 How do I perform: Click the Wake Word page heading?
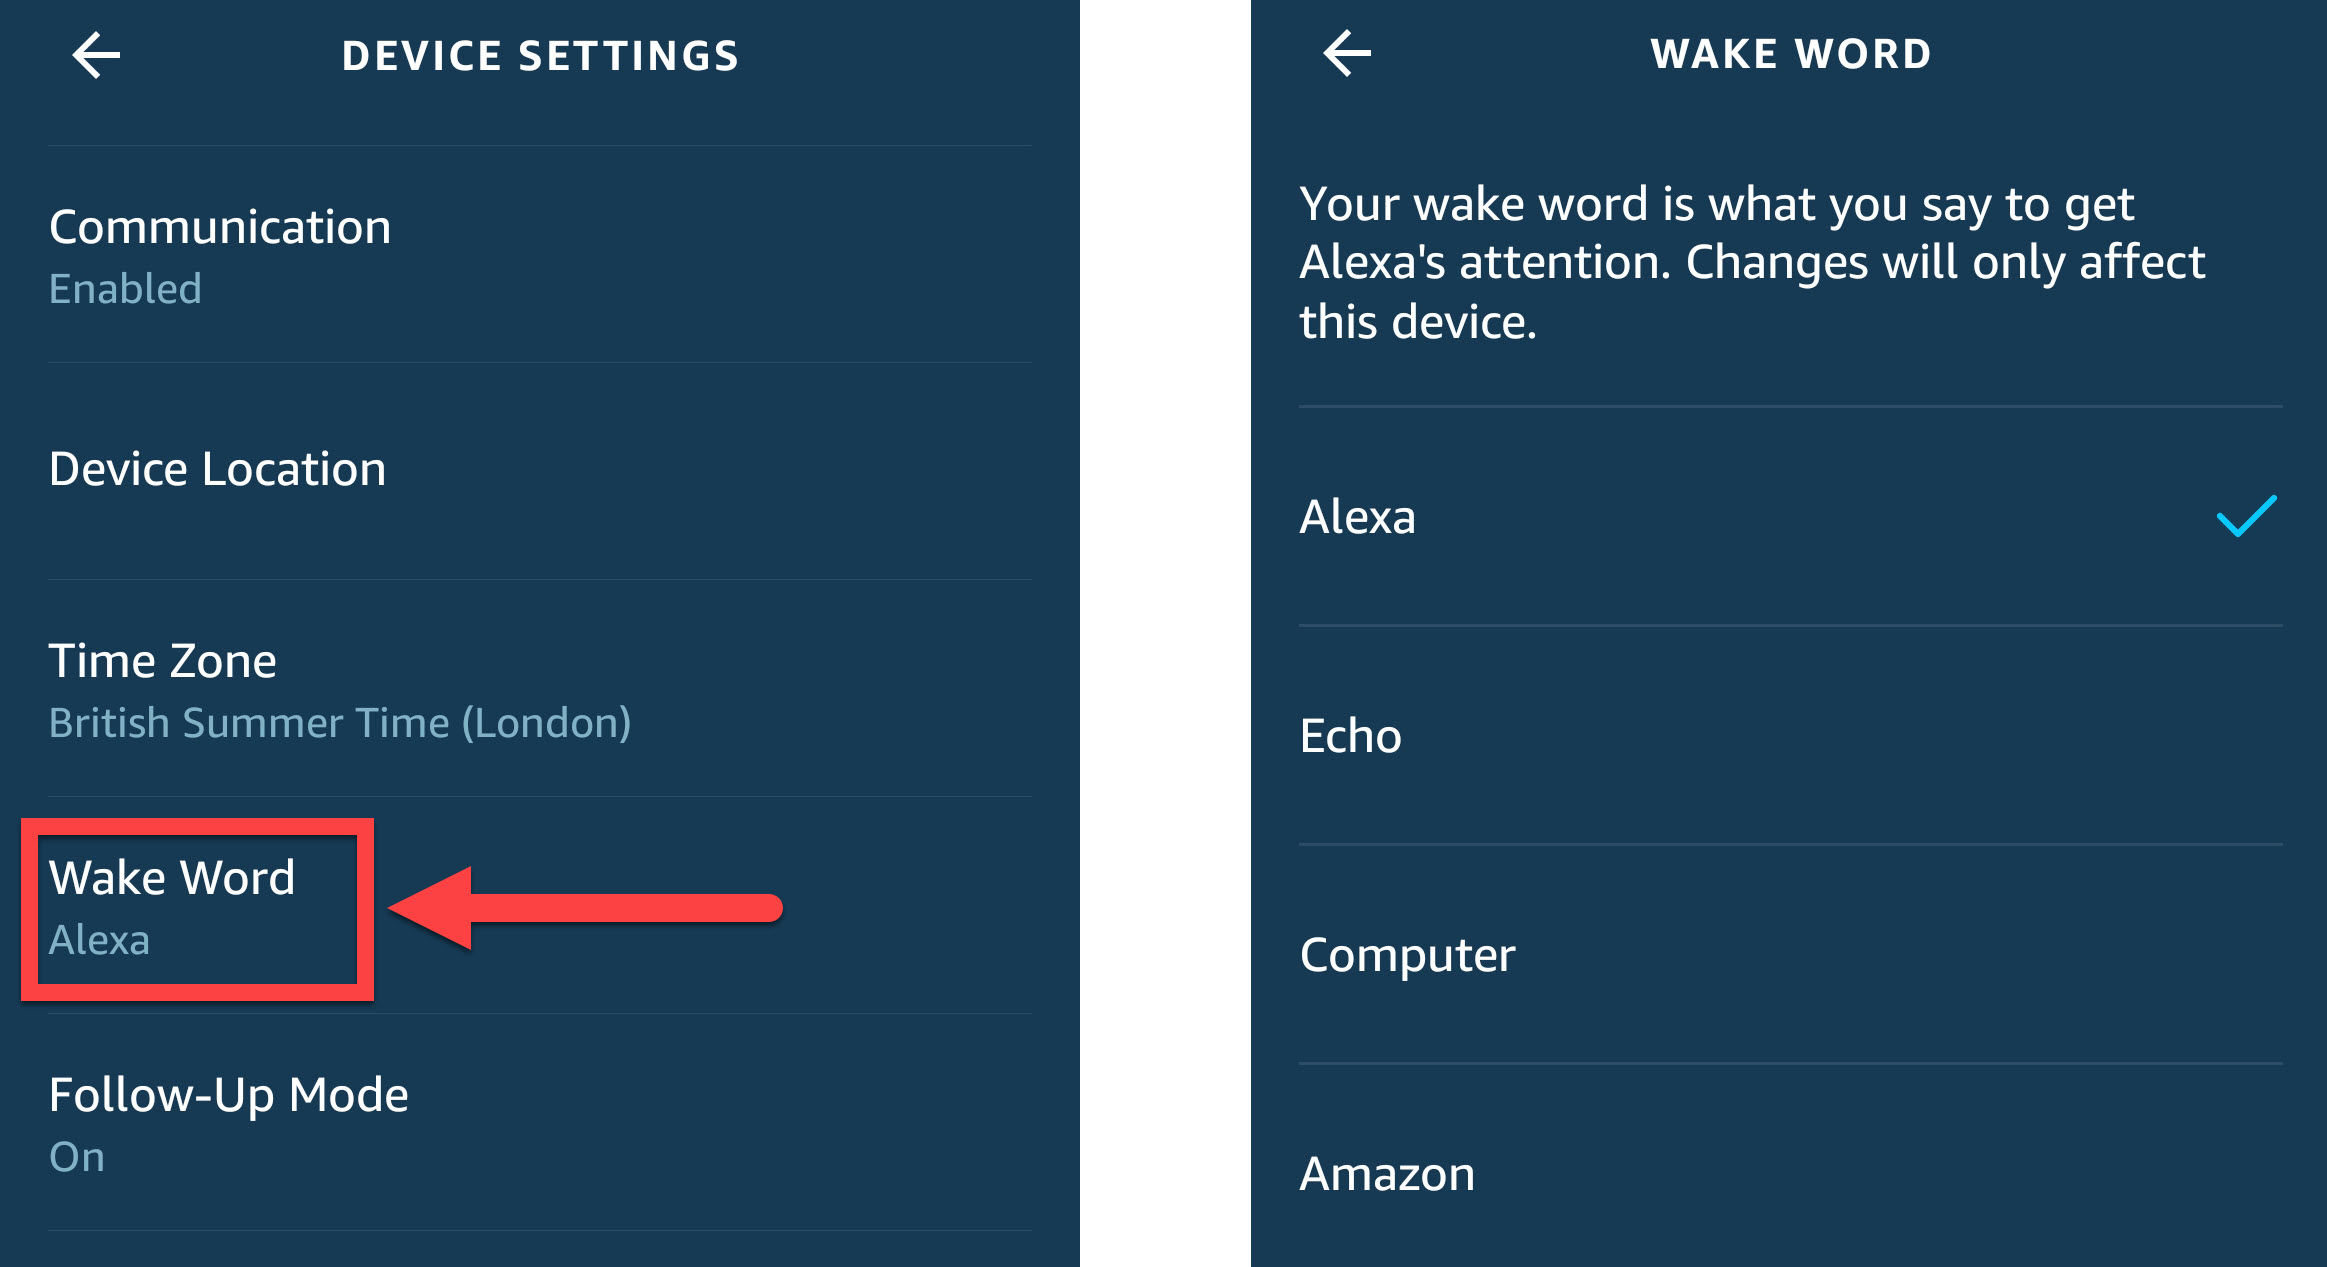1790,54
